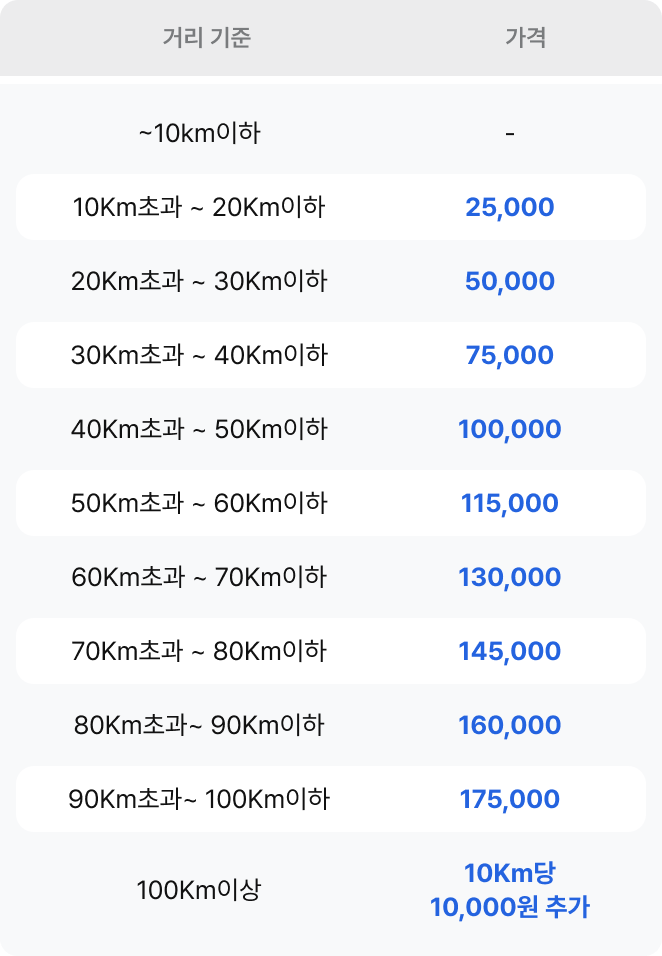
Task: Click the 130,000 price value
Action: point(509,577)
